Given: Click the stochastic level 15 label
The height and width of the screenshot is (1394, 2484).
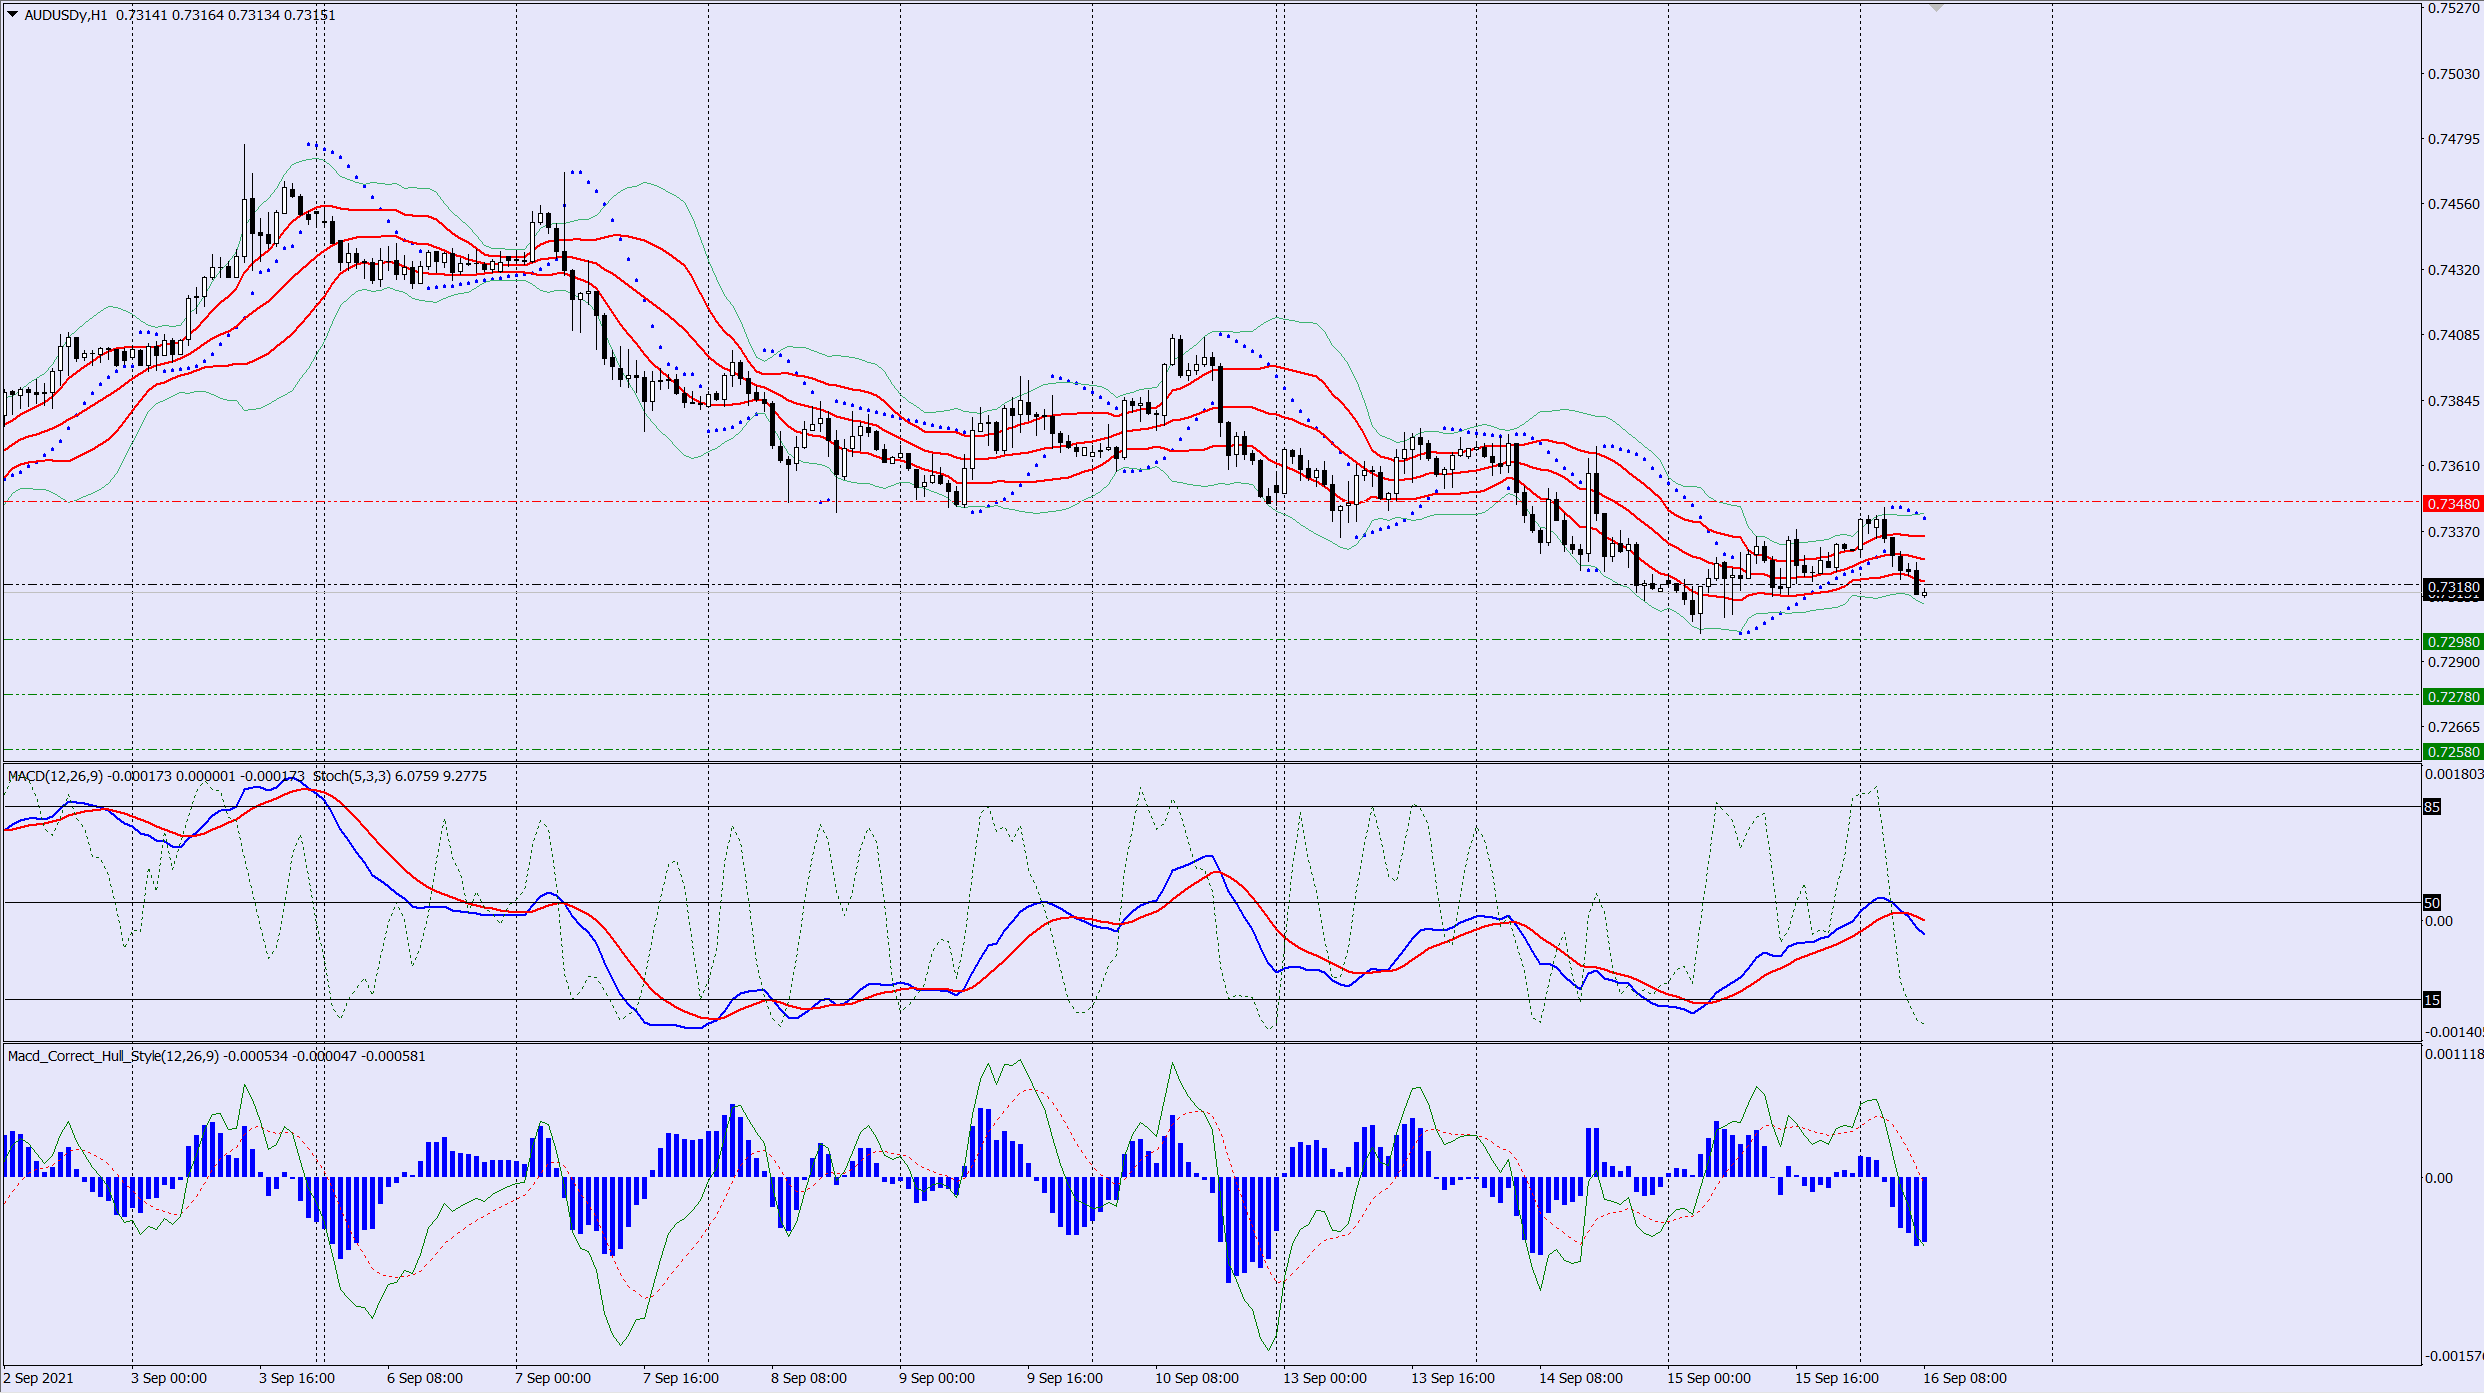Looking at the screenshot, I should 2432,1000.
